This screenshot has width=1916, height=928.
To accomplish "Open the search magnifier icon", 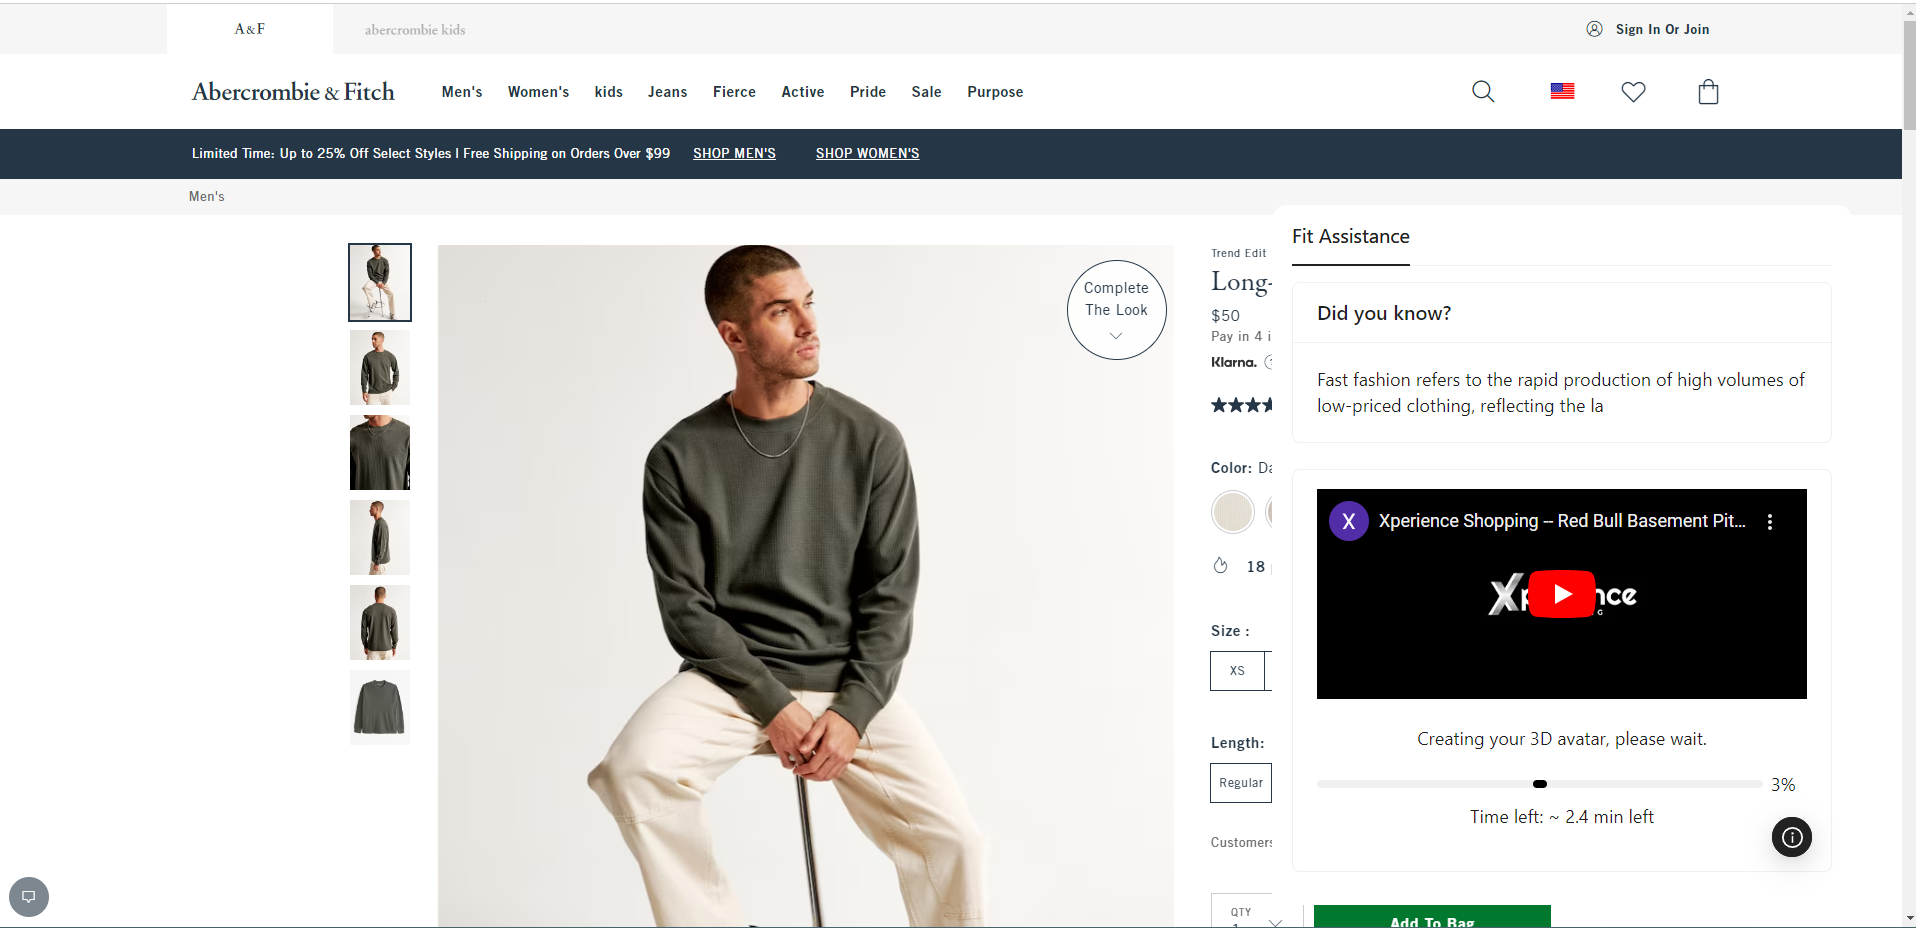I will [1483, 92].
